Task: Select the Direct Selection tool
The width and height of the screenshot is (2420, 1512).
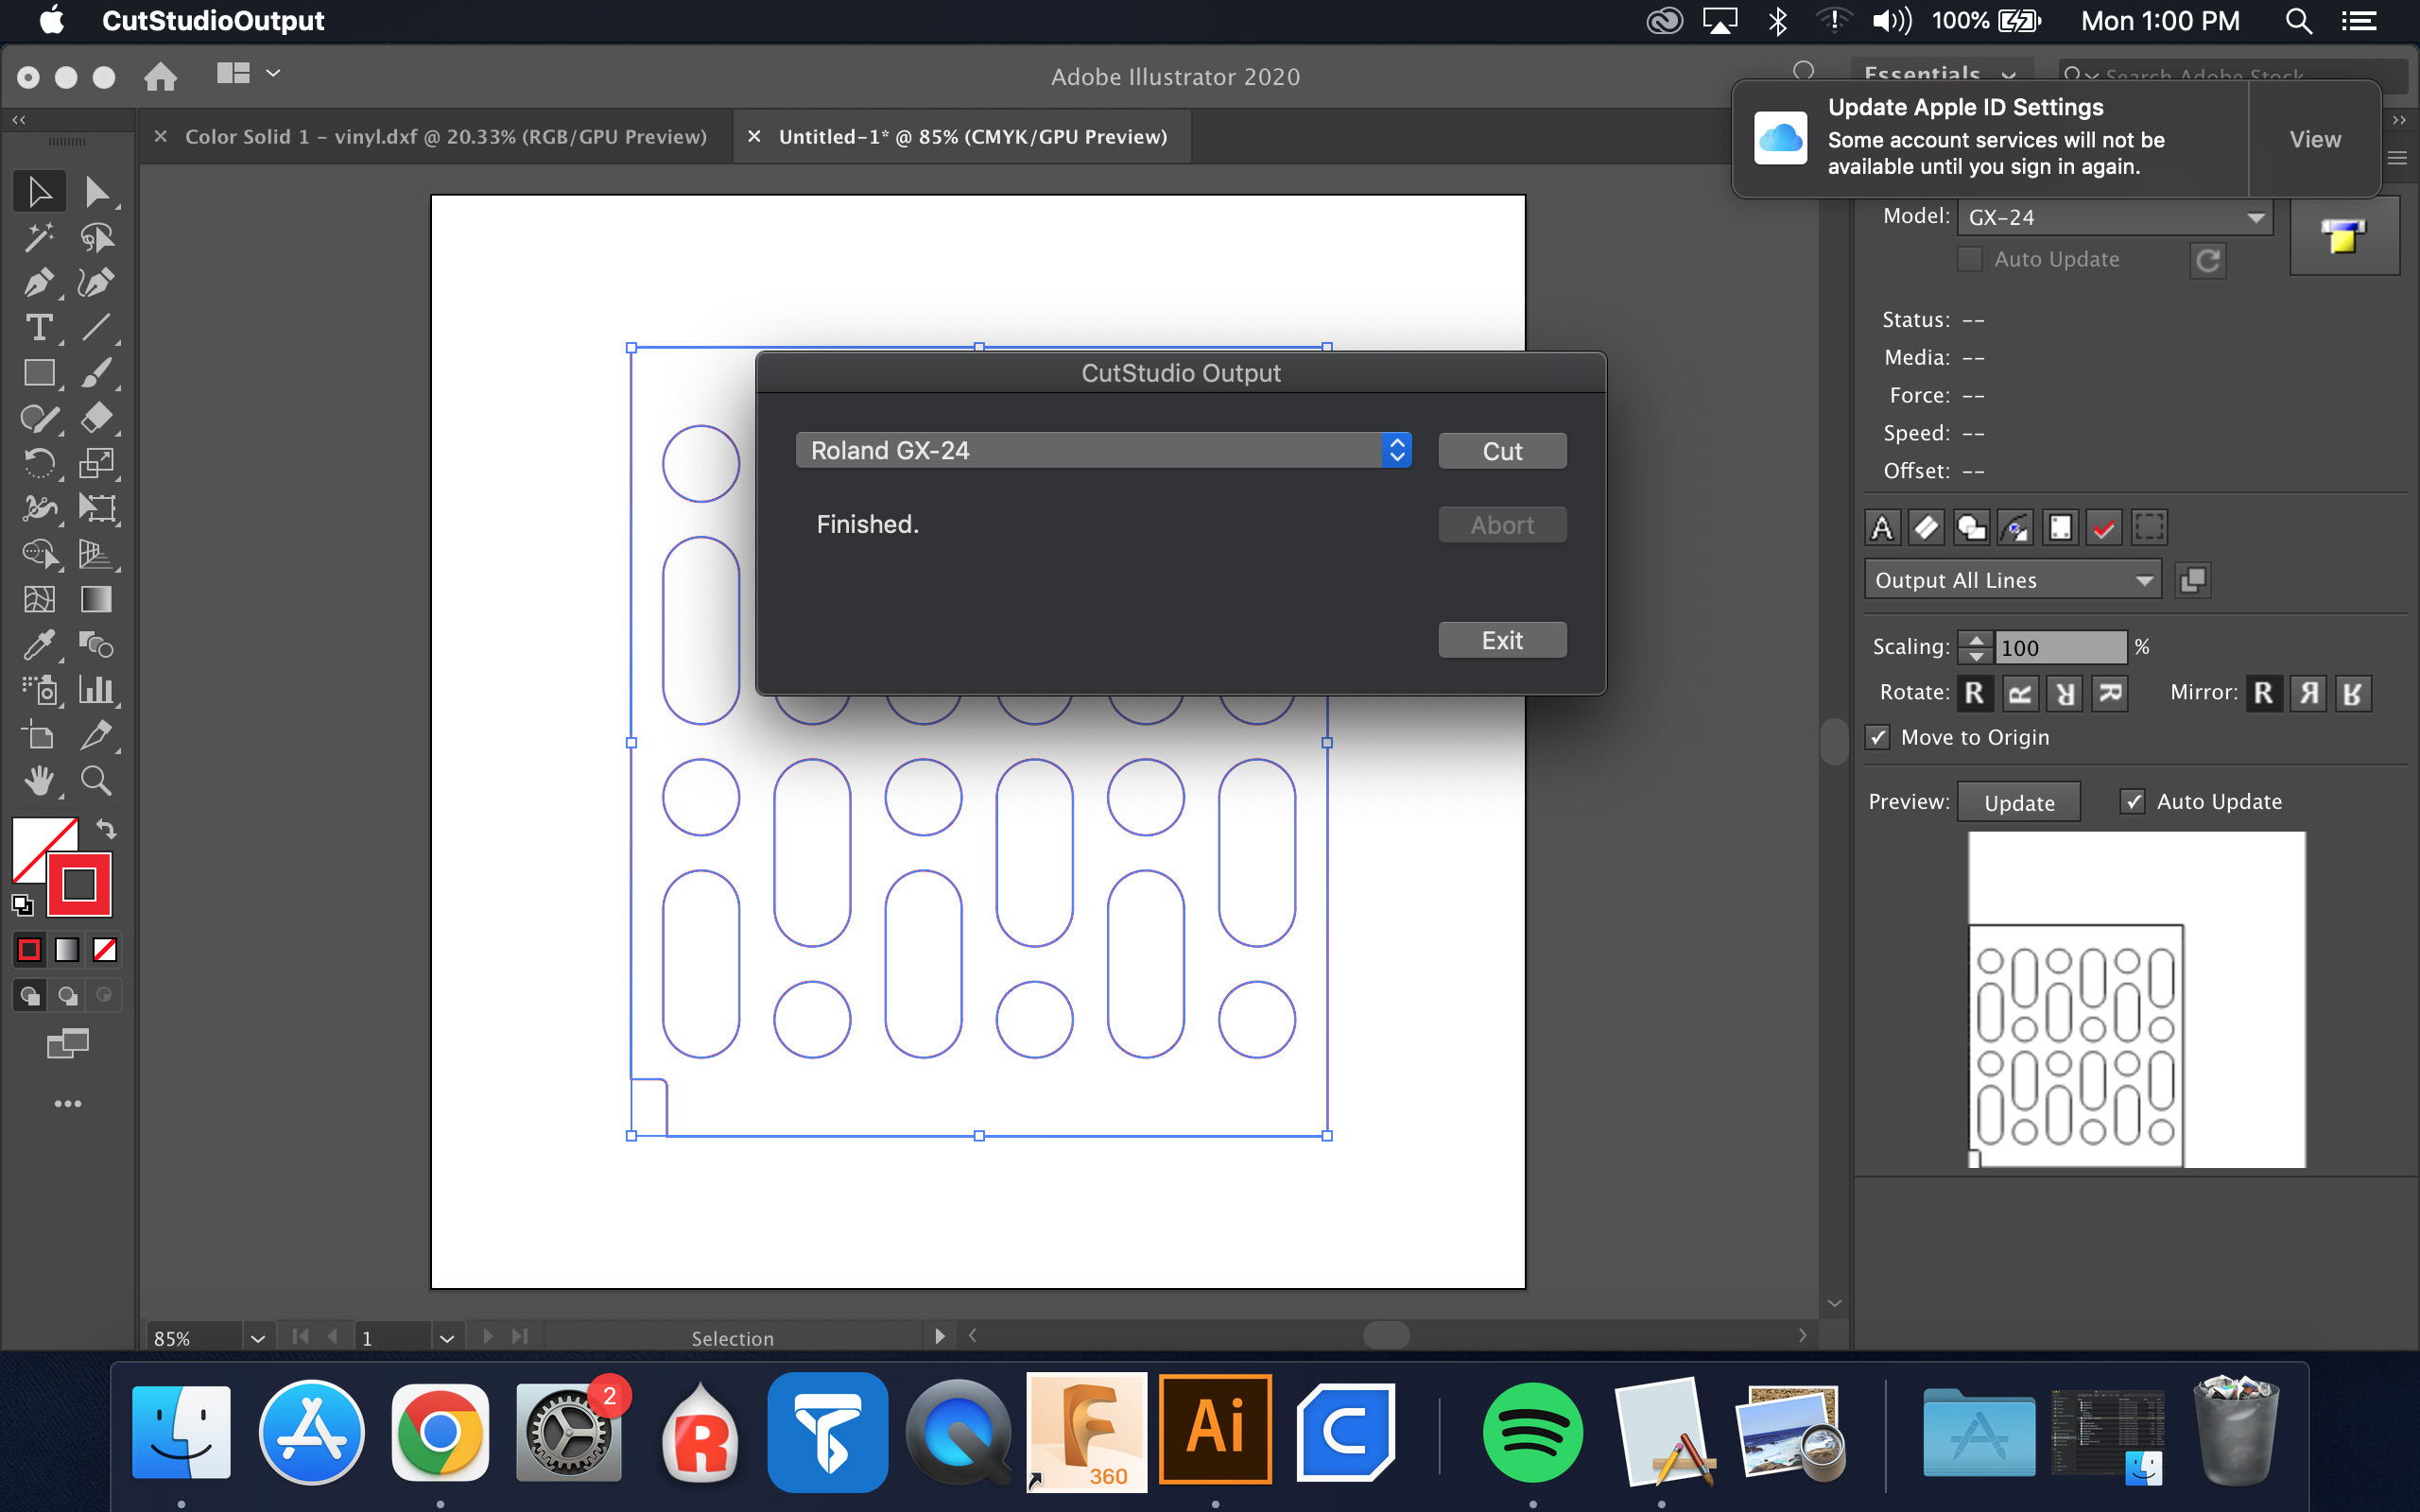Action: [x=96, y=191]
